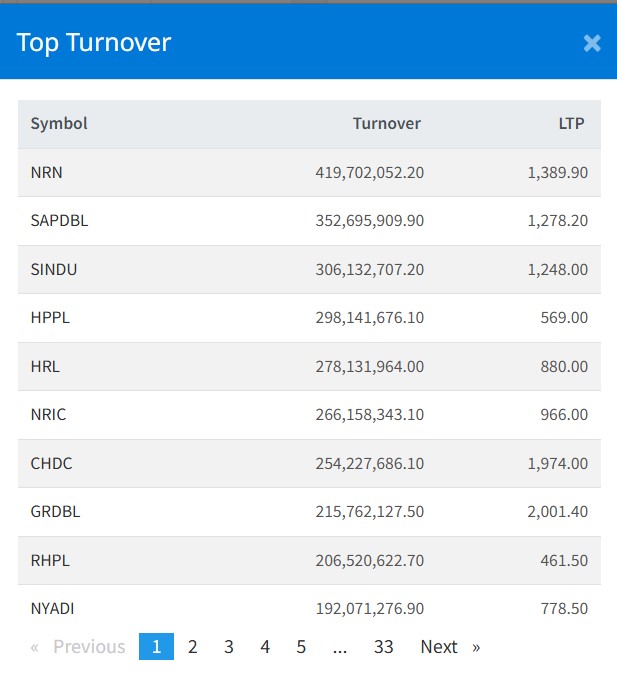617x699 pixels.
Task: Select current page 1 button
Action: (156, 647)
